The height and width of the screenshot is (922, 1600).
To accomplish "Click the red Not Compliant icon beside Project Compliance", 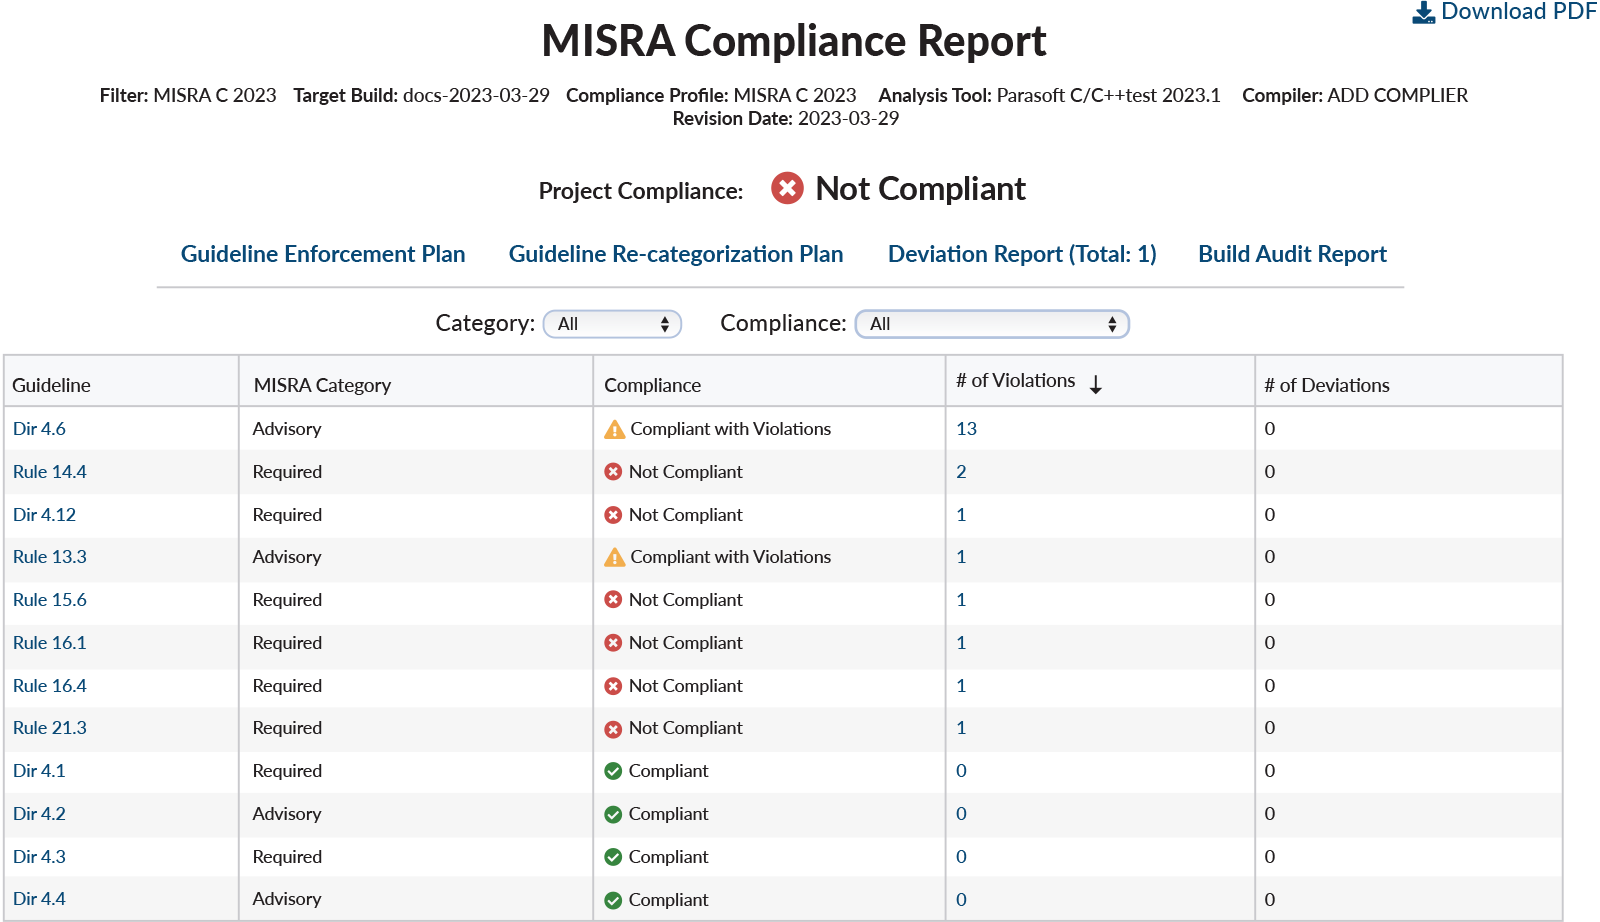I will [786, 188].
